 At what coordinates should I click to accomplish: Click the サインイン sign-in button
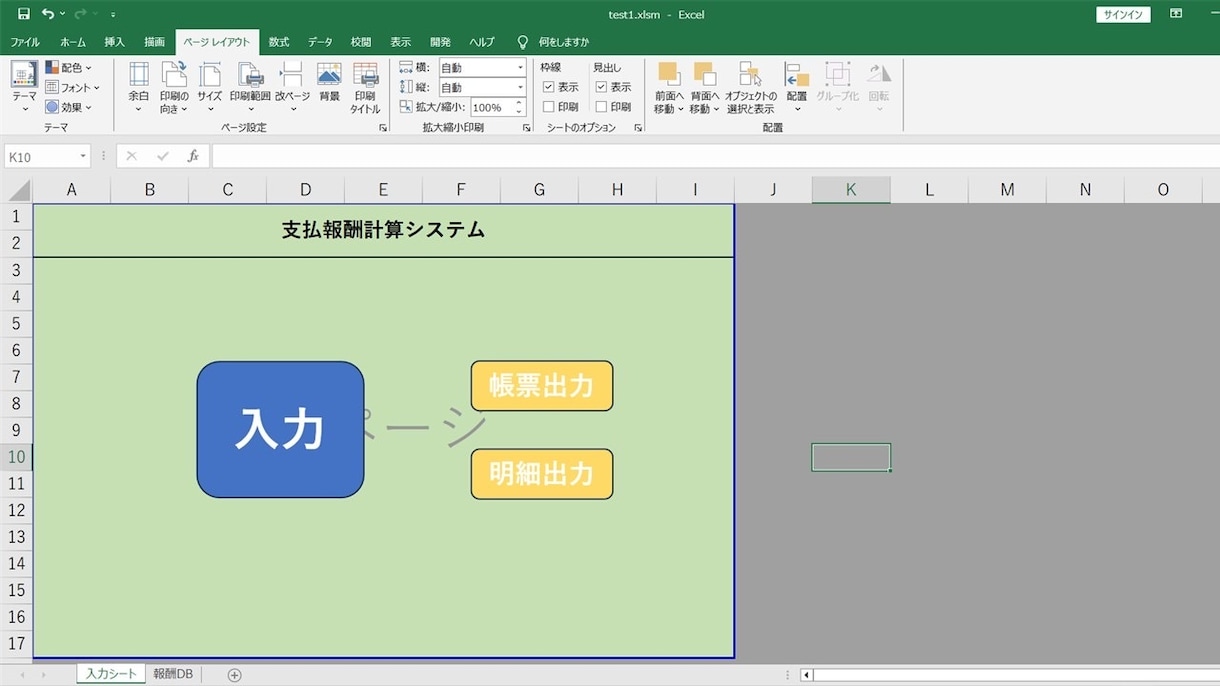[1123, 15]
